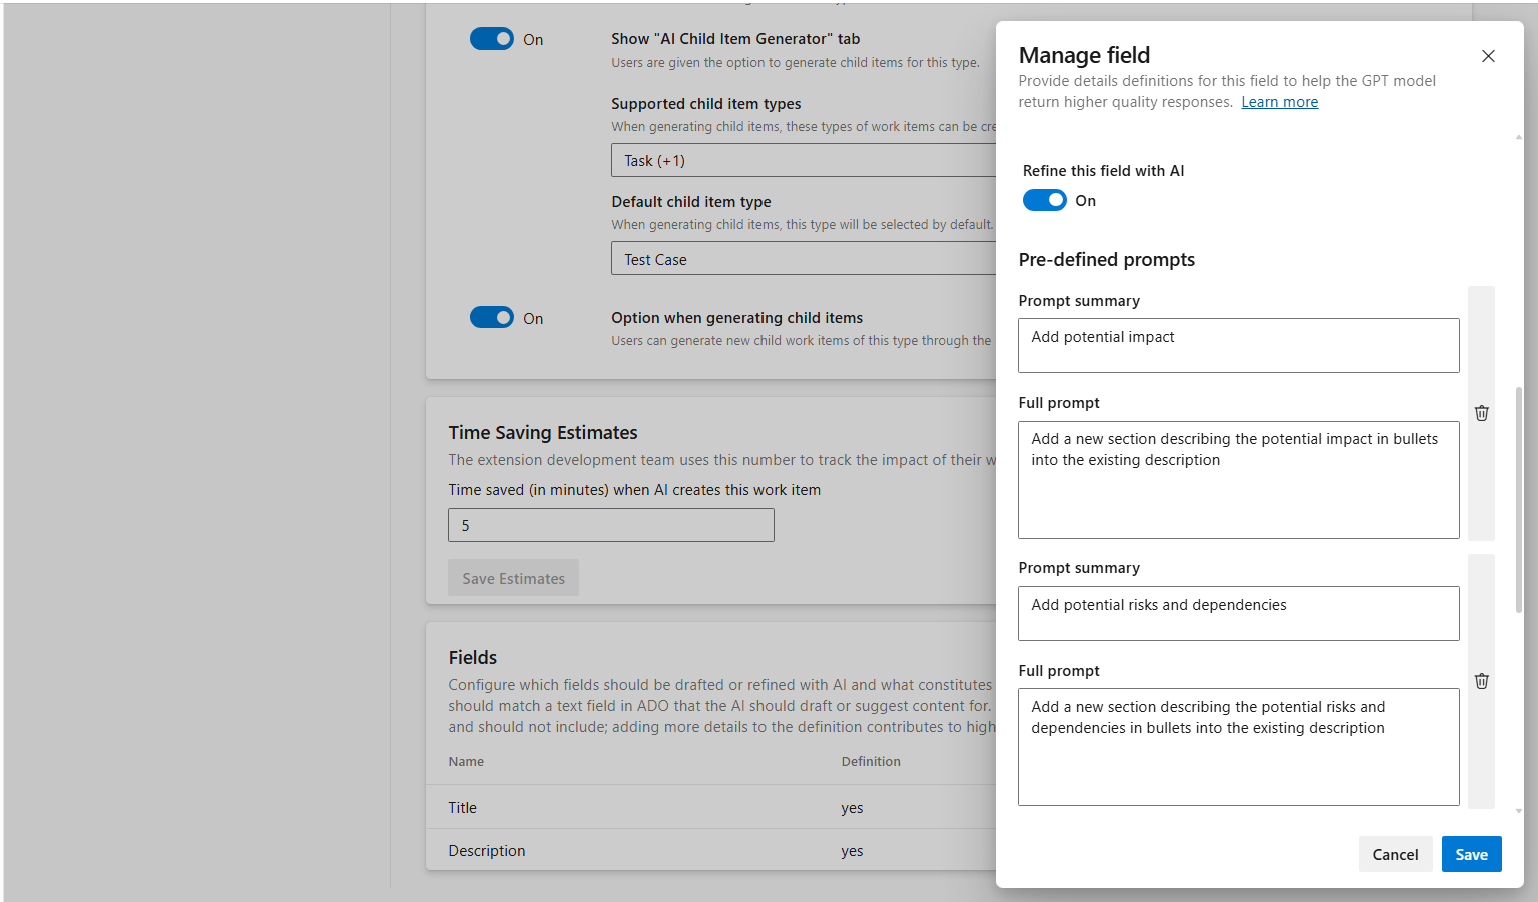Delete the 'Add potential risks and dependencies' prompt
This screenshot has width=1538, height=902.
point(1481,681)
